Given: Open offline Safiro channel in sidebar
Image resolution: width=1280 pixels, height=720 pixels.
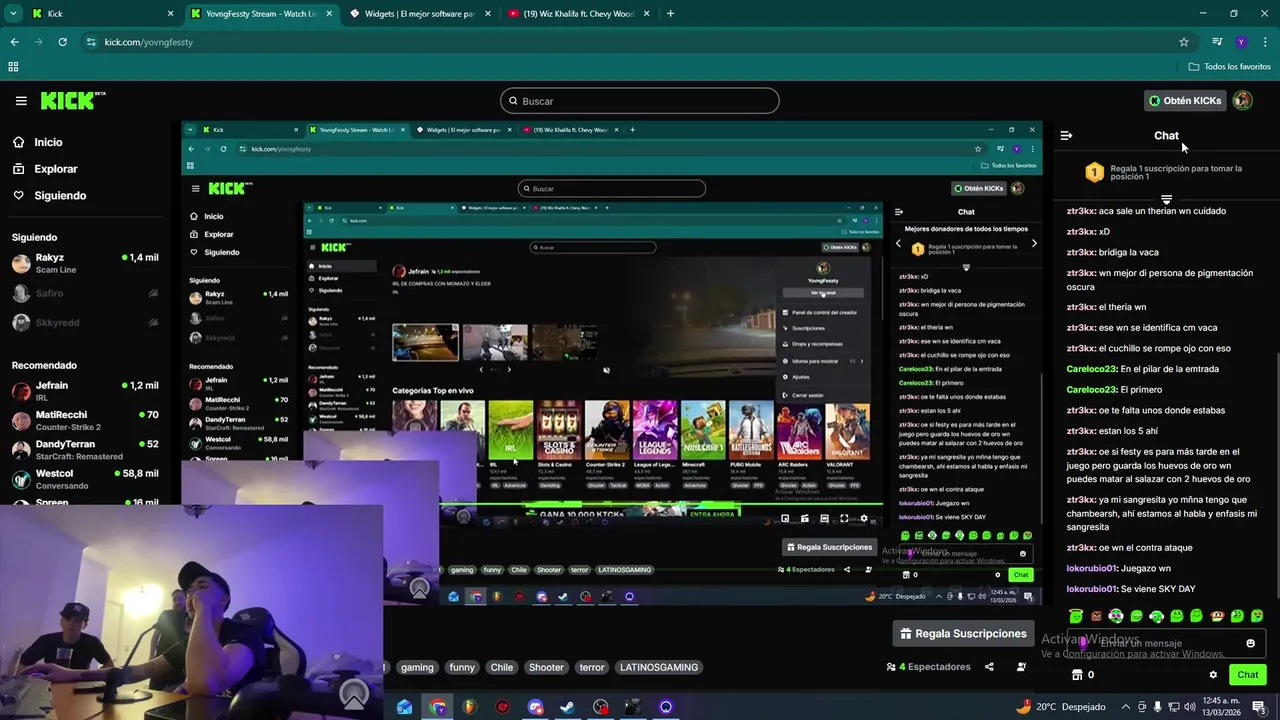Looking at the screenshot, I should tap(85, 293).
